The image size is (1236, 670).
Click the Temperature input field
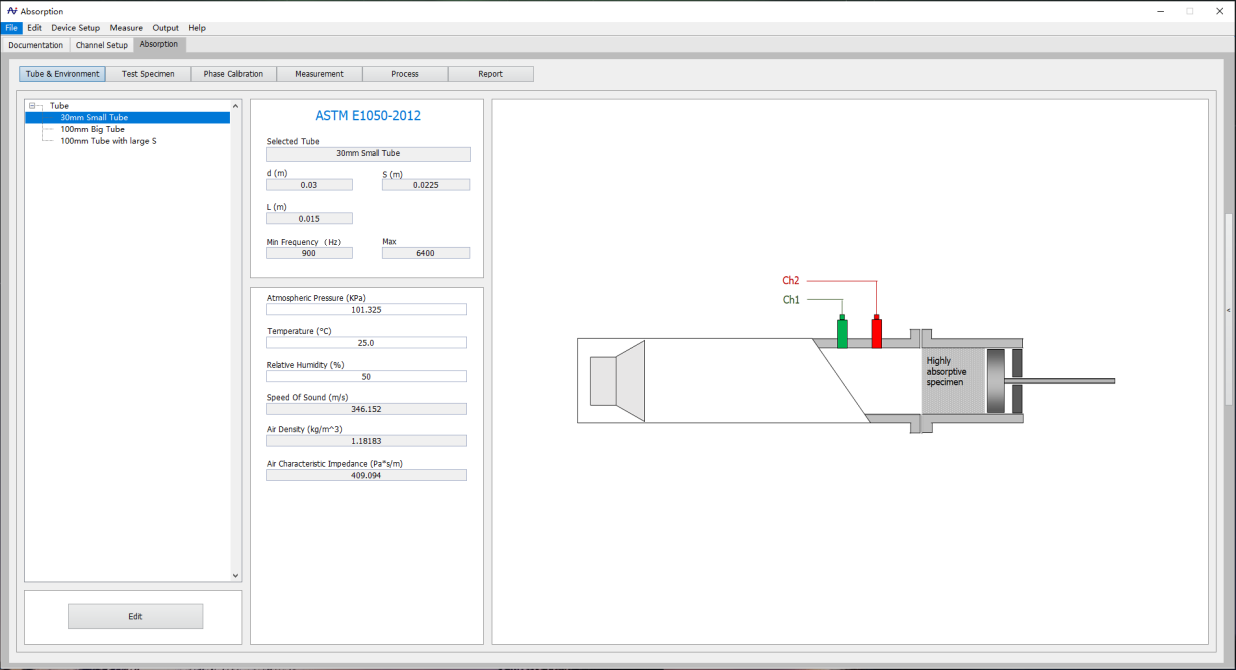click(x=366, y=343)
